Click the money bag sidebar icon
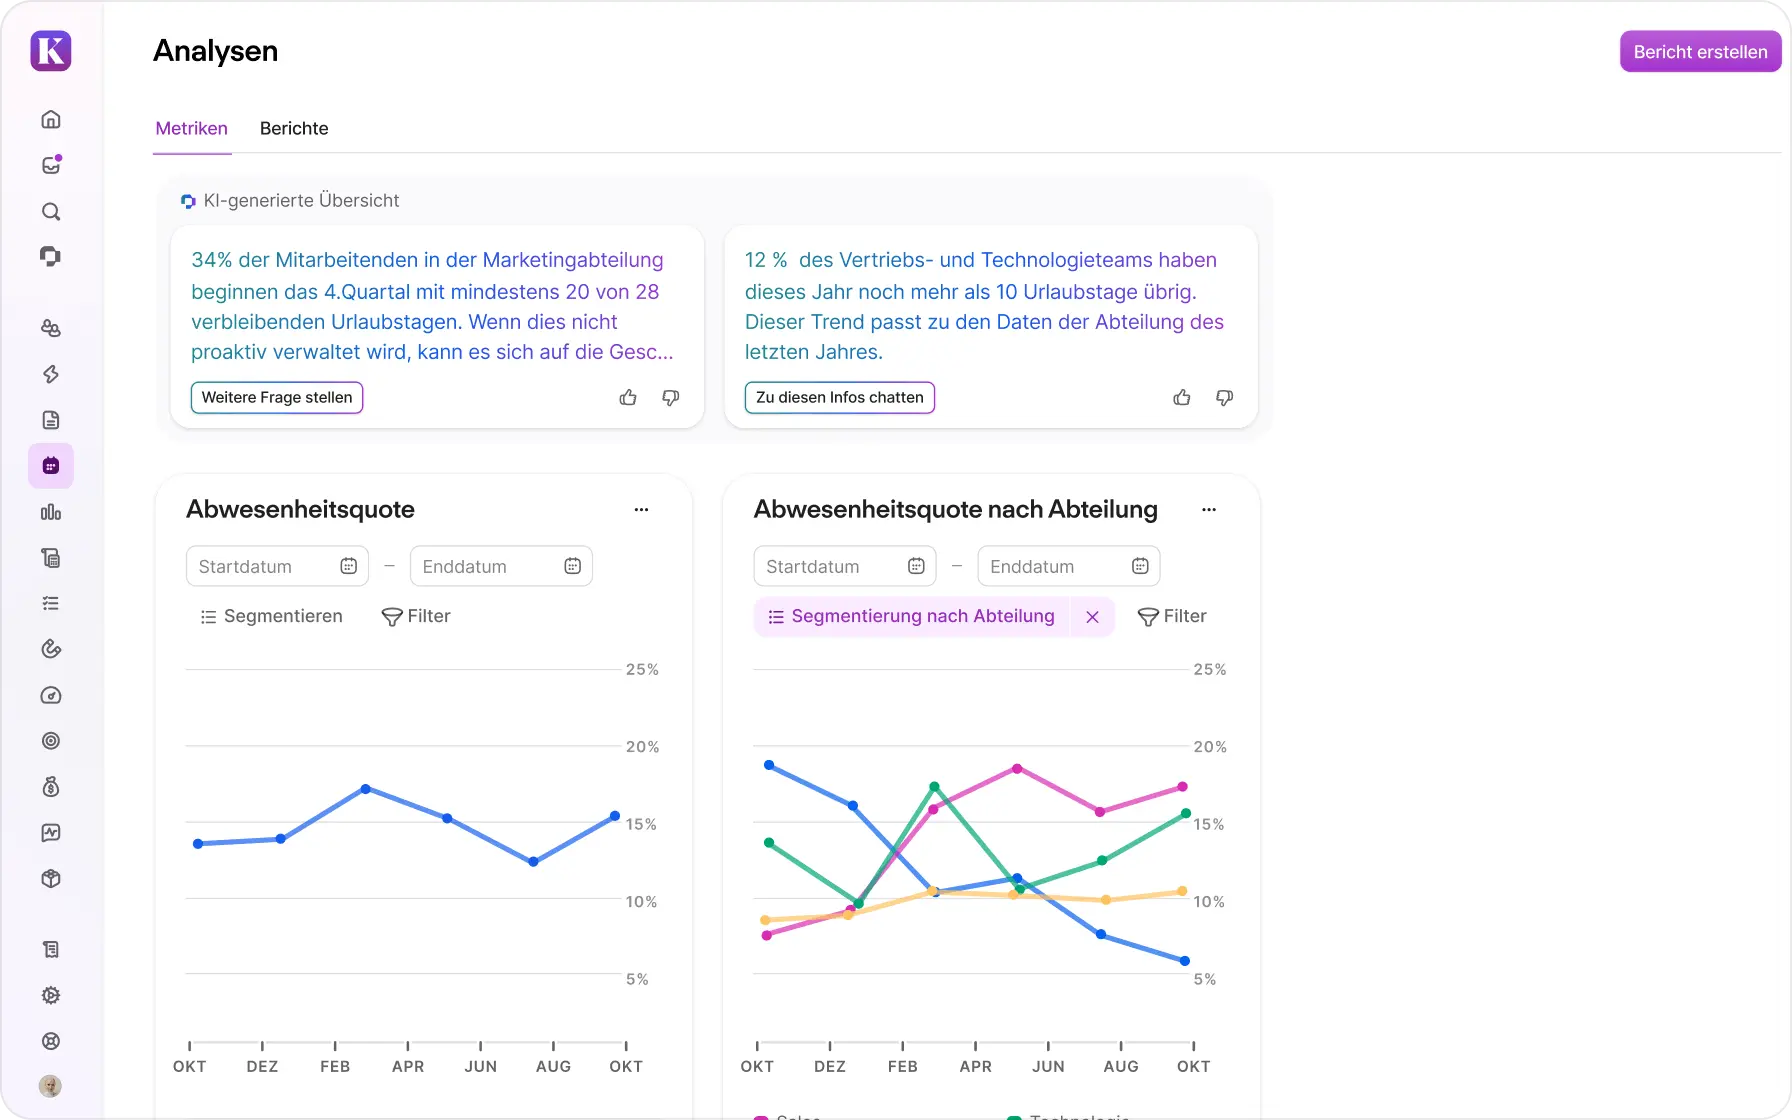This screenshot has height=1120, width=1792. 51,787
